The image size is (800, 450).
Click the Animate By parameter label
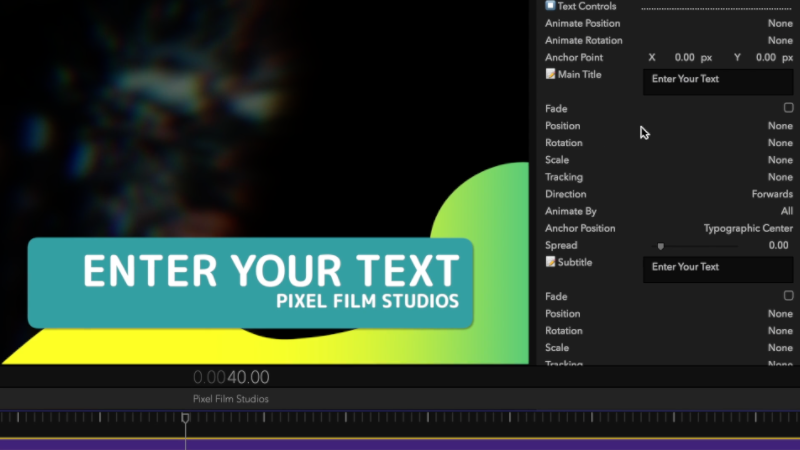570,211
